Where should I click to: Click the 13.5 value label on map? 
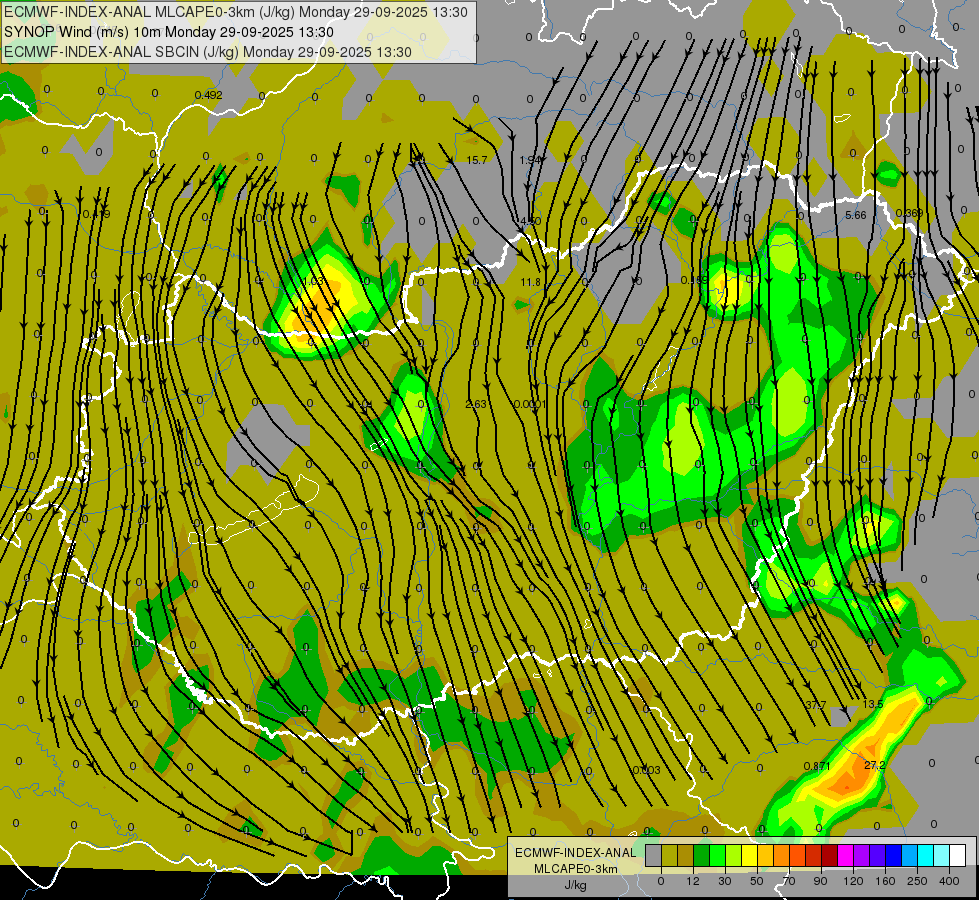(x=873, y=705)
